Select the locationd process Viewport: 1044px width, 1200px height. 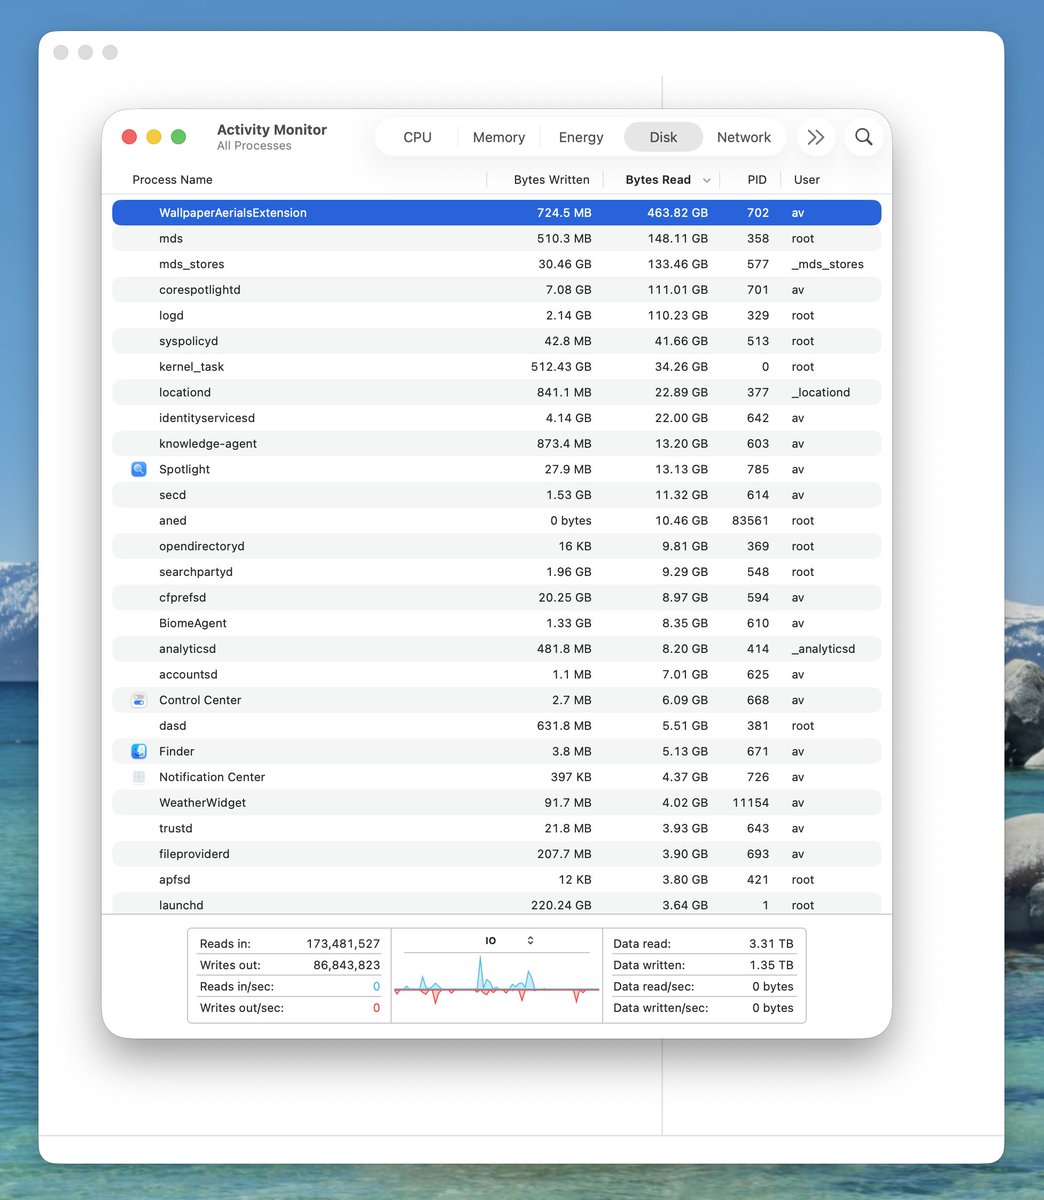(496, 392)
